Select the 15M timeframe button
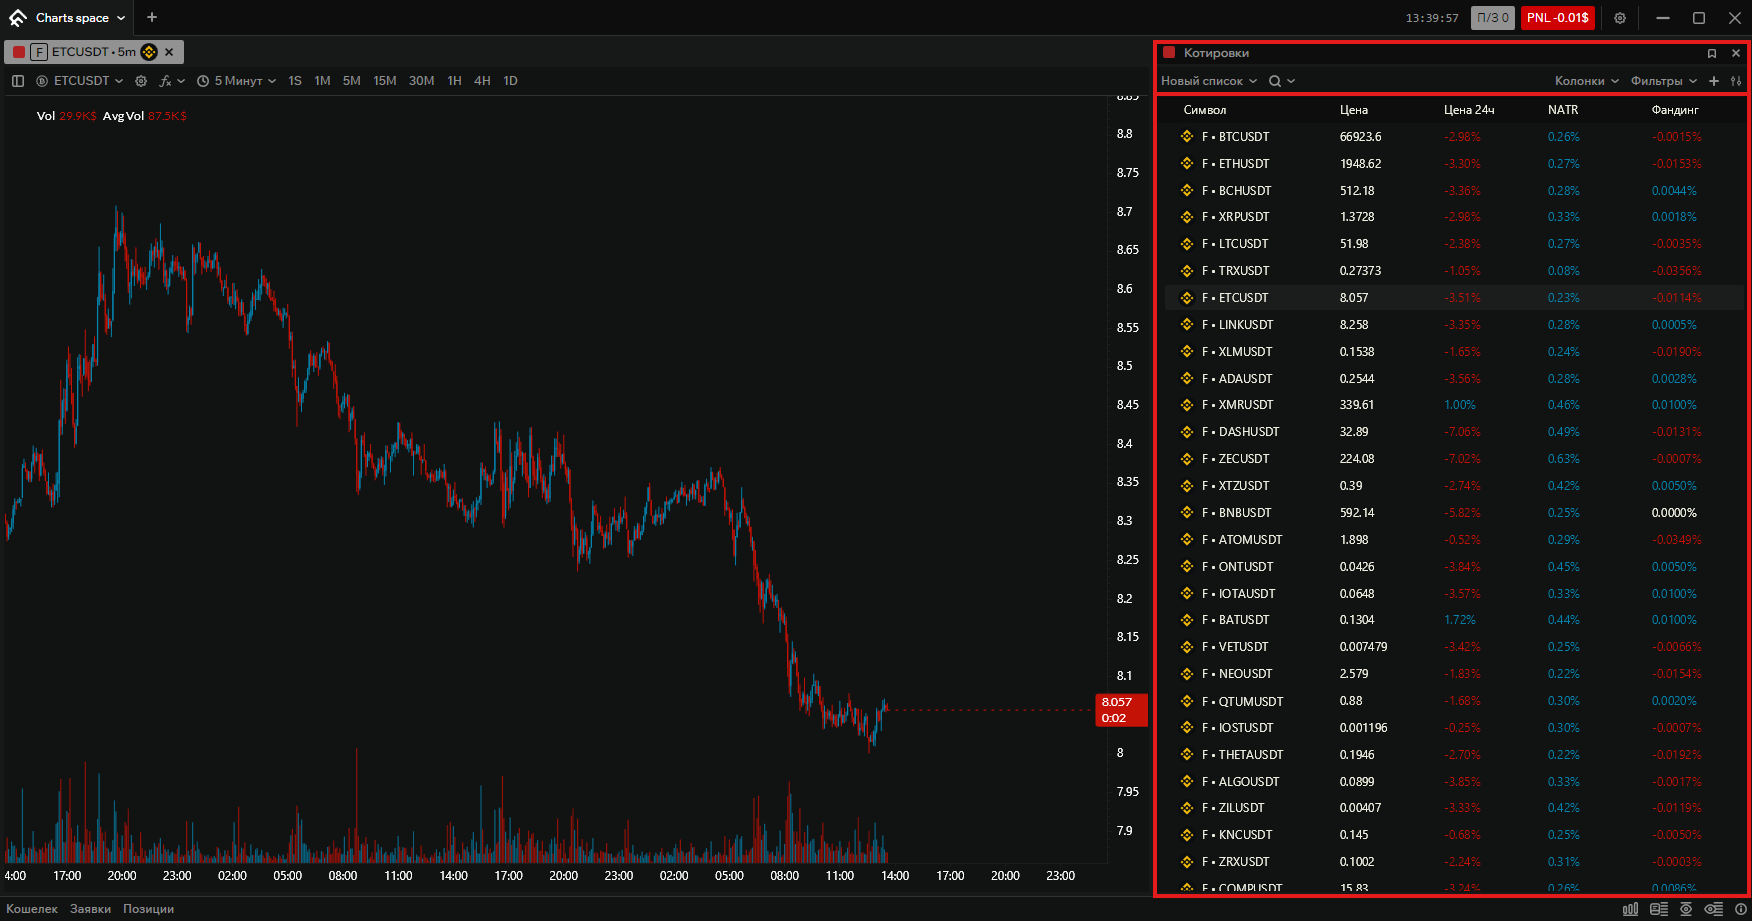The image size is (1752, 921). point(385,81)
